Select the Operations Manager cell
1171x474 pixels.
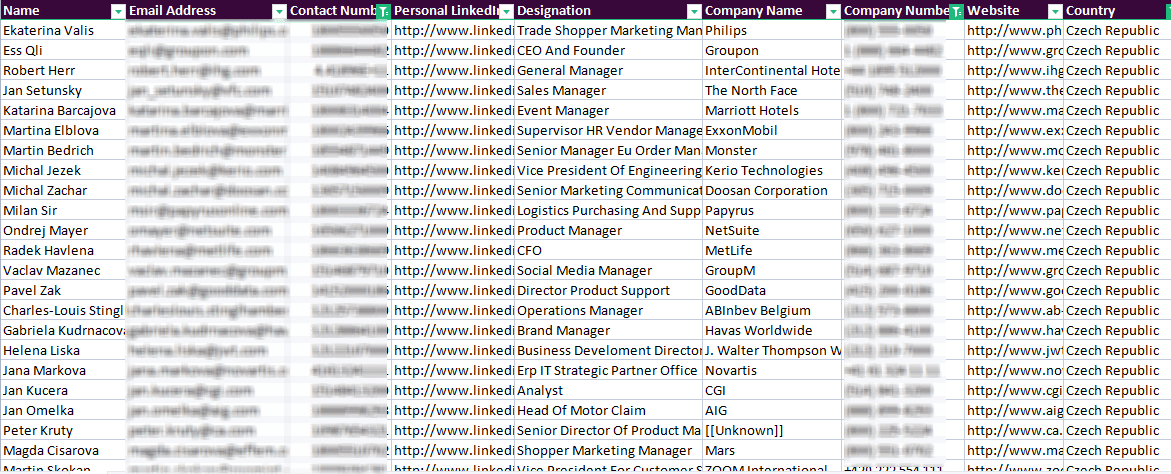point(609,311)
